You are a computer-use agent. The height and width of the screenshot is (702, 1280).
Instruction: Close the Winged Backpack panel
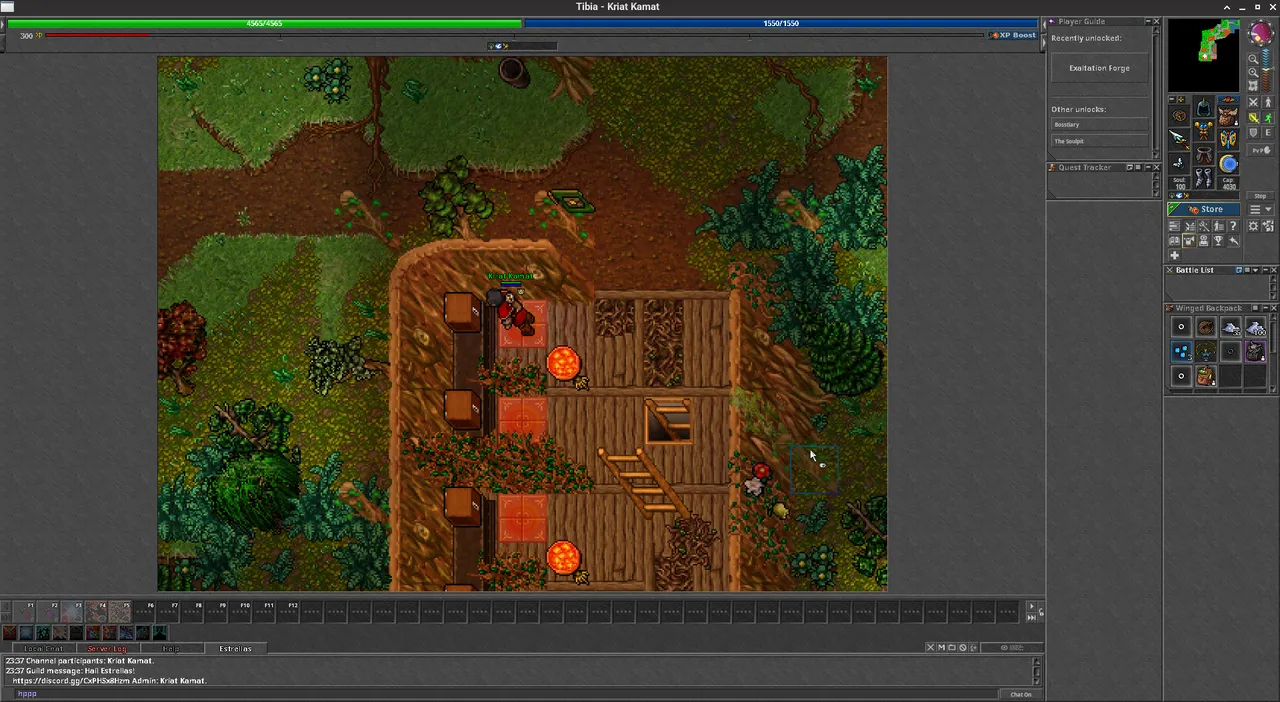(1274, 308)
